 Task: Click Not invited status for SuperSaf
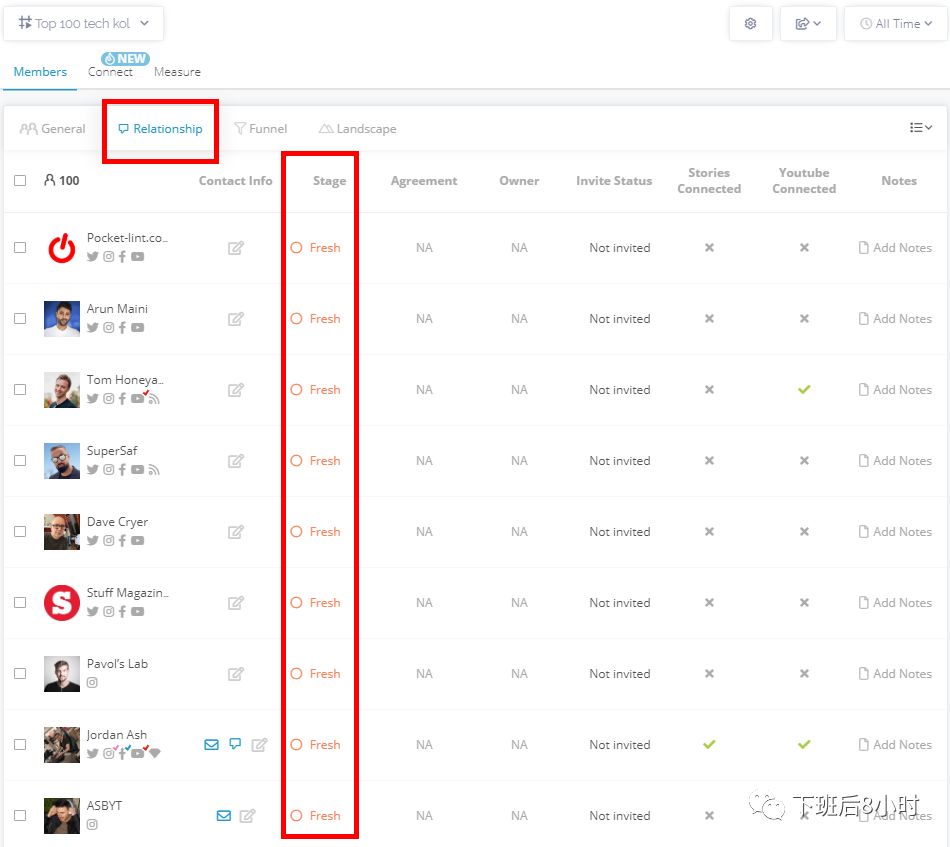(x=620, y=460)
